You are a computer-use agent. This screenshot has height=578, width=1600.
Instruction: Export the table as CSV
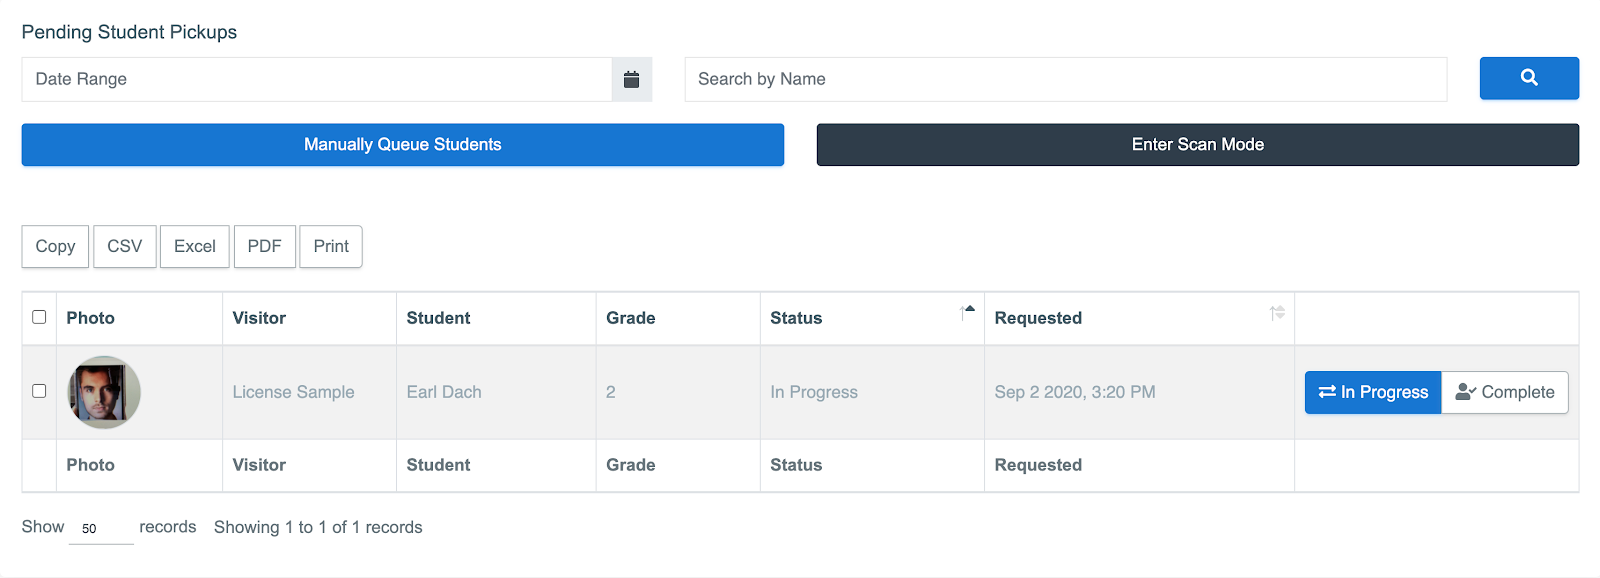click(125, 246)
